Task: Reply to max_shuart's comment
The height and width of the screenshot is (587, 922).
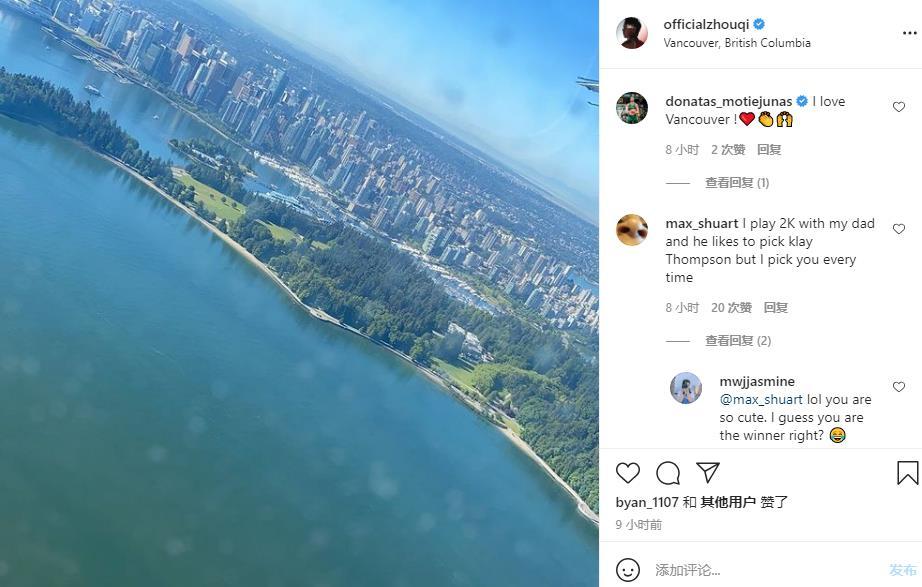Action: (776, 308)
